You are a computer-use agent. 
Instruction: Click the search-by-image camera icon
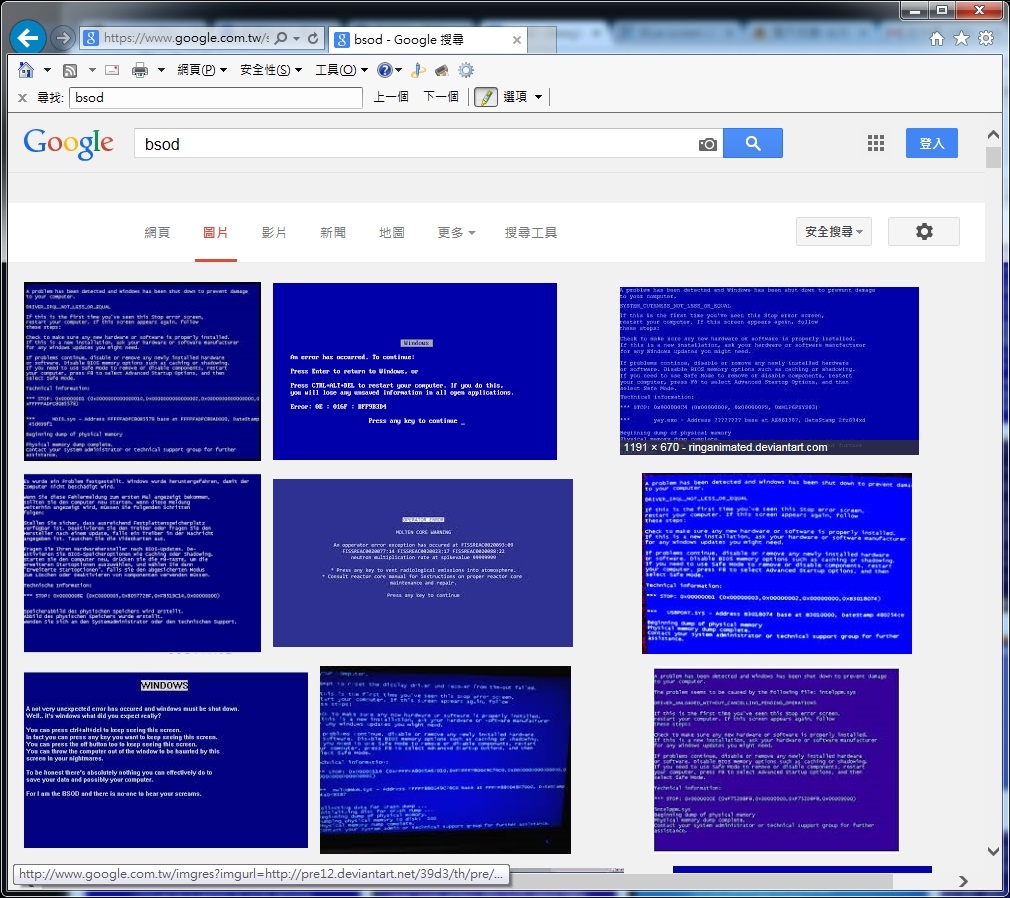click(707, 144)
